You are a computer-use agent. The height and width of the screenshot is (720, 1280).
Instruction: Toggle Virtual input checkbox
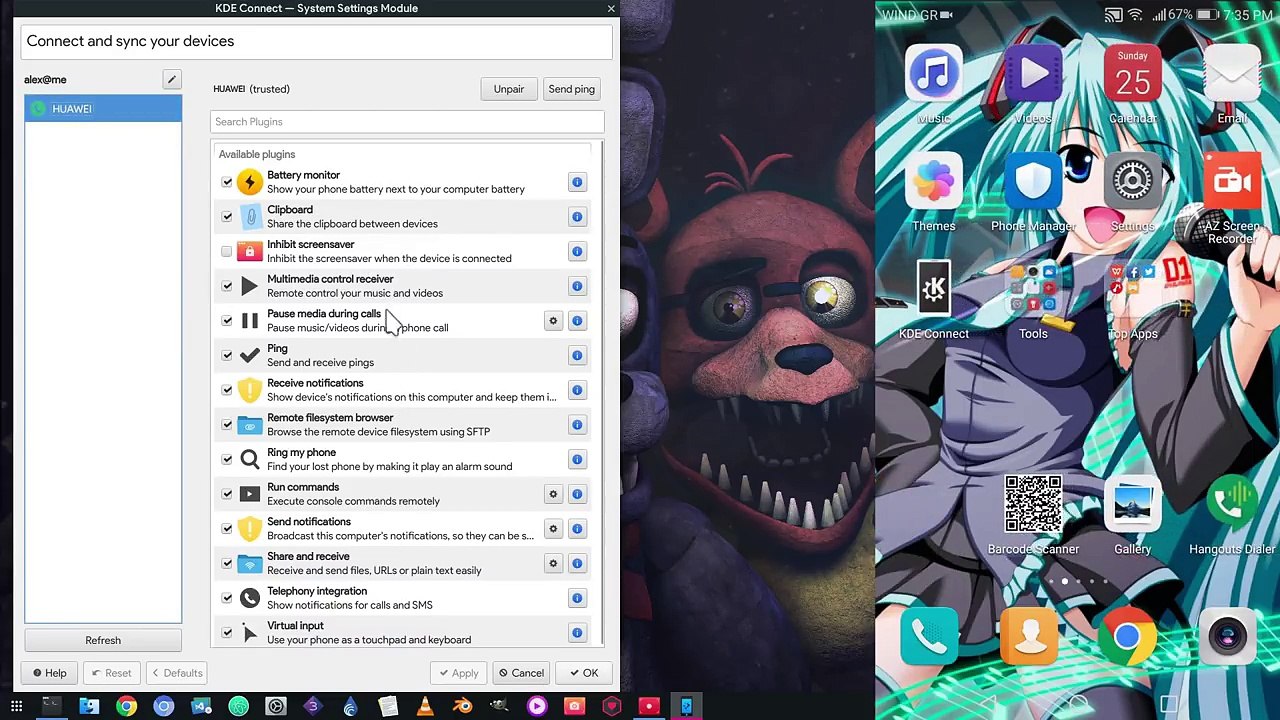coord(227,633)
